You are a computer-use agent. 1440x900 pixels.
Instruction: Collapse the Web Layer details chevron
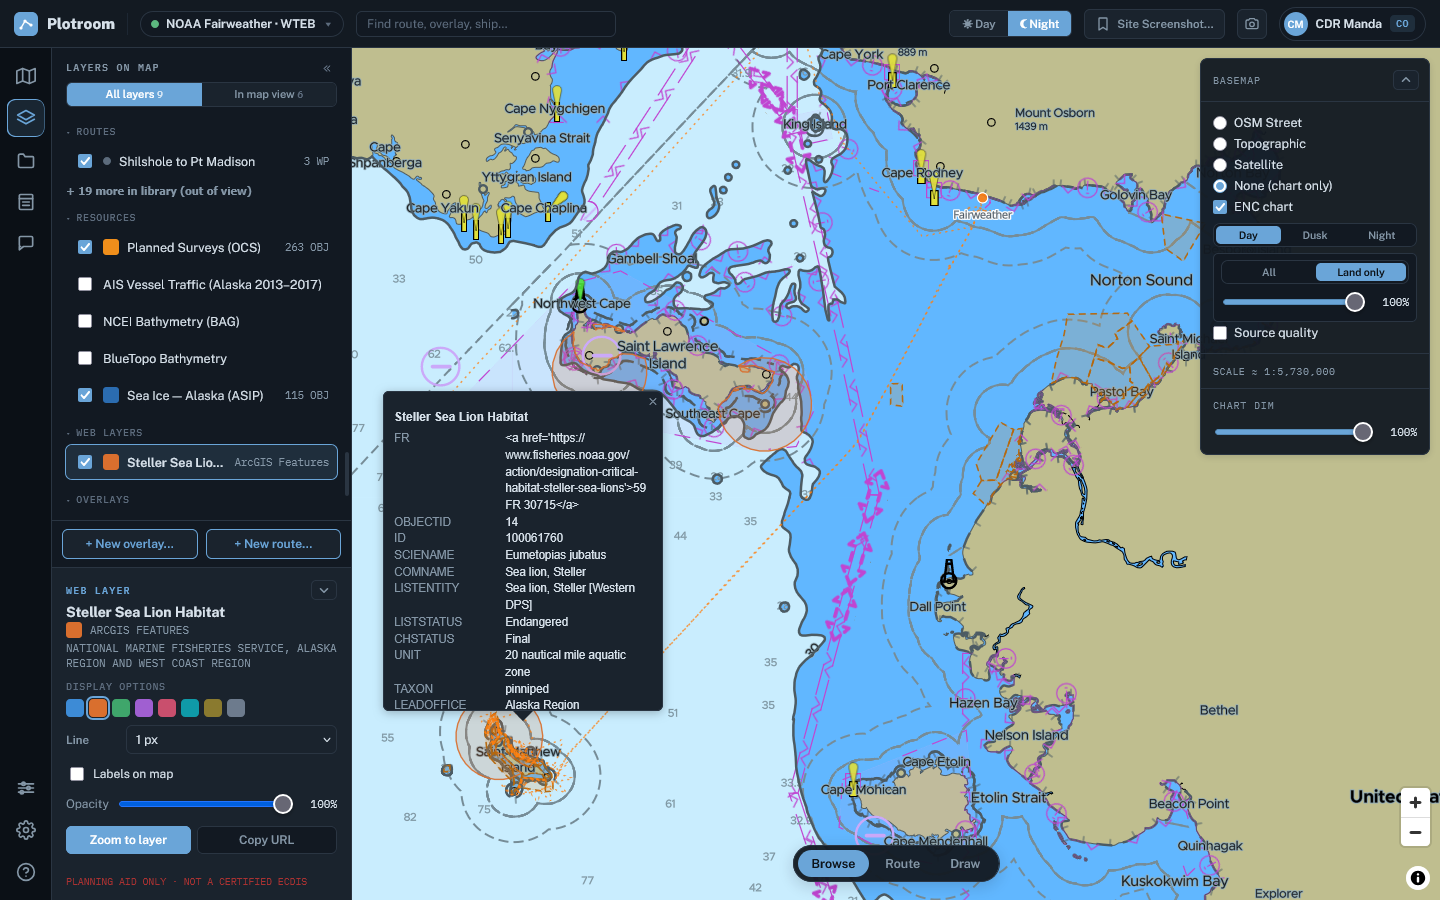tap(324, 591)
